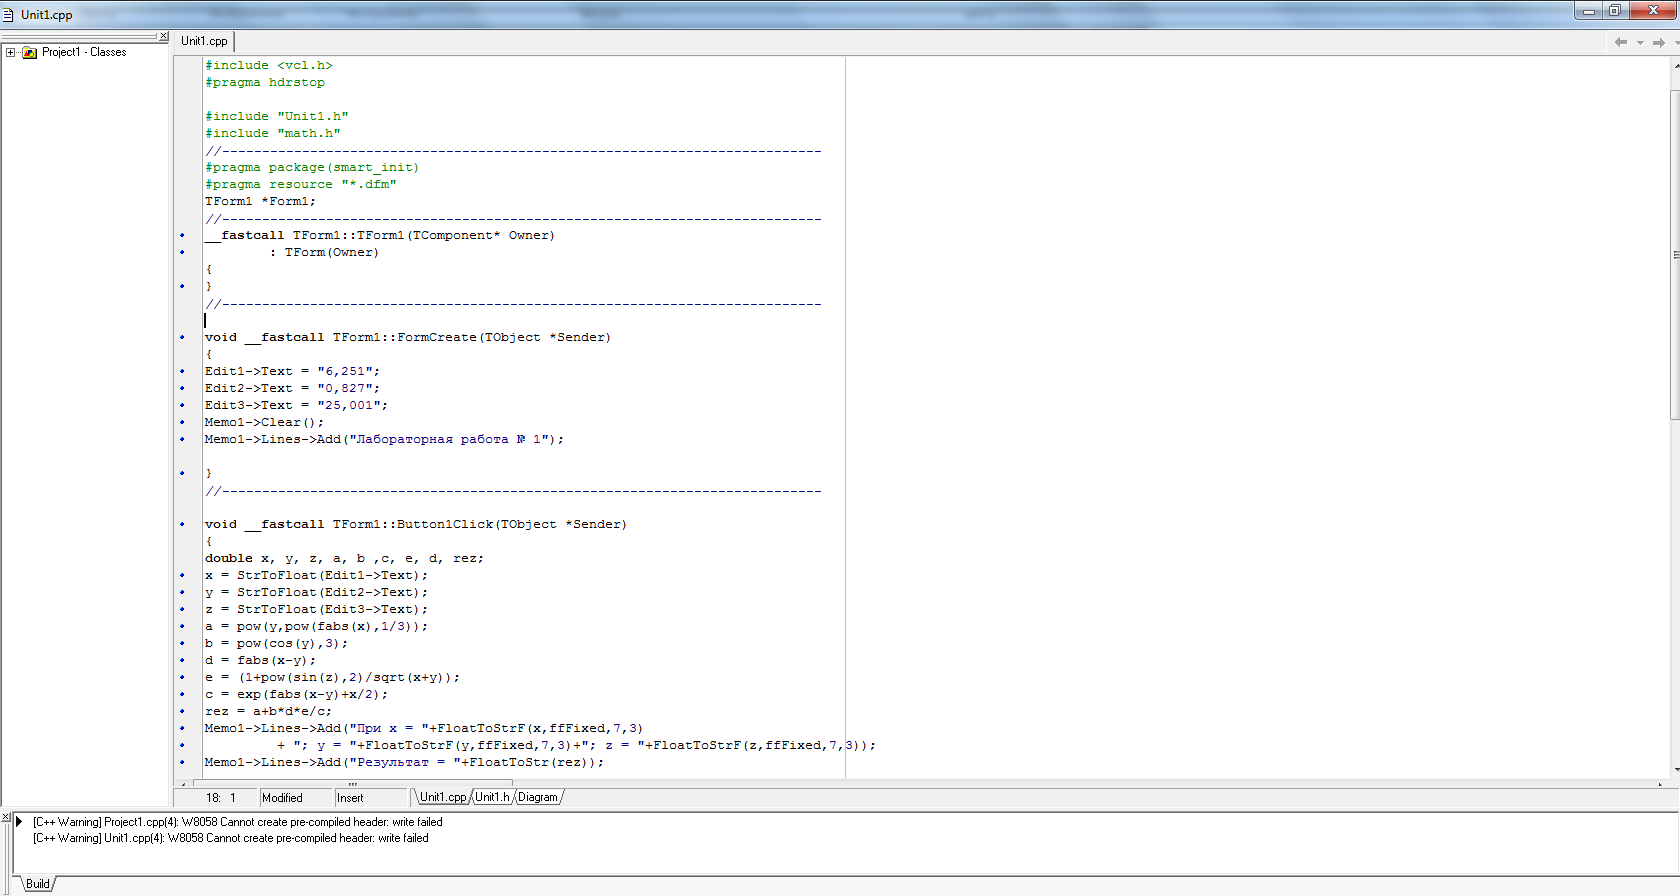
Task: Click the '18: 1' cursor position field
Action: (215, 798)
